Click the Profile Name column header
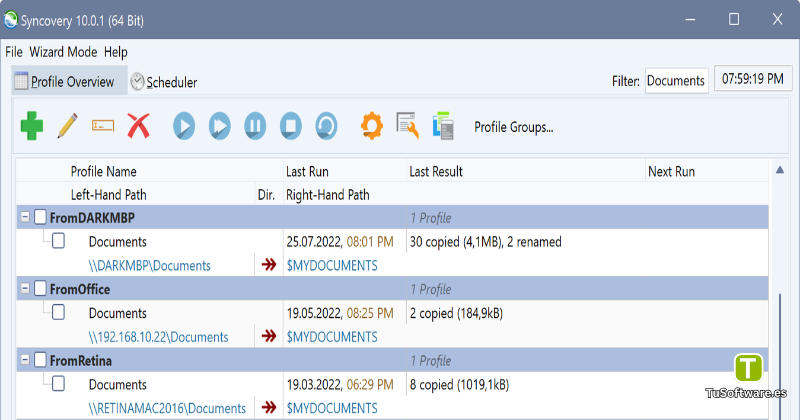Viewport: 800px width, 420px height. pyautogui.click(x=104, y=171)
